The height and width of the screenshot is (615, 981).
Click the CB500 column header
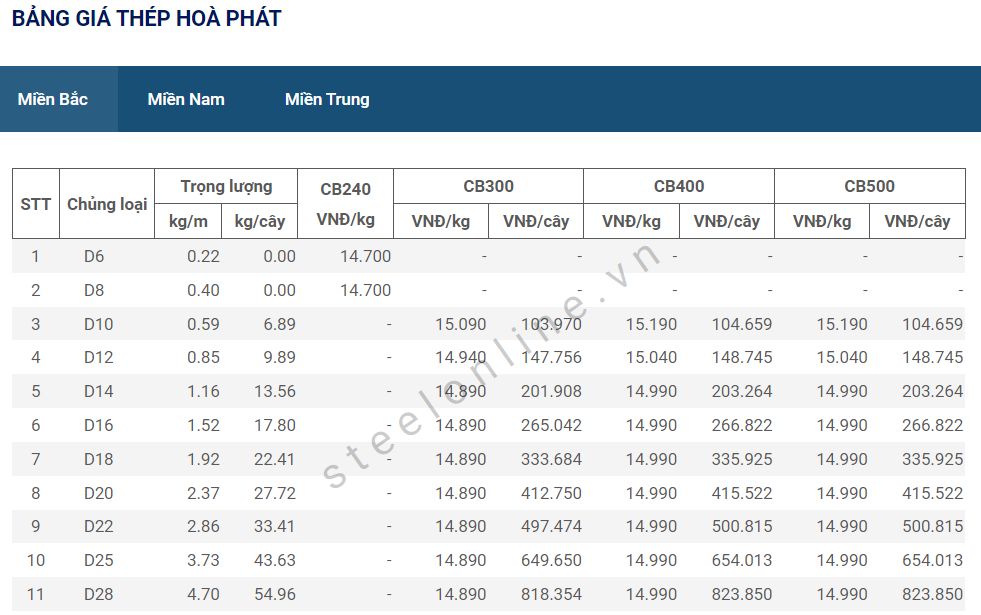tap(870, 186)
